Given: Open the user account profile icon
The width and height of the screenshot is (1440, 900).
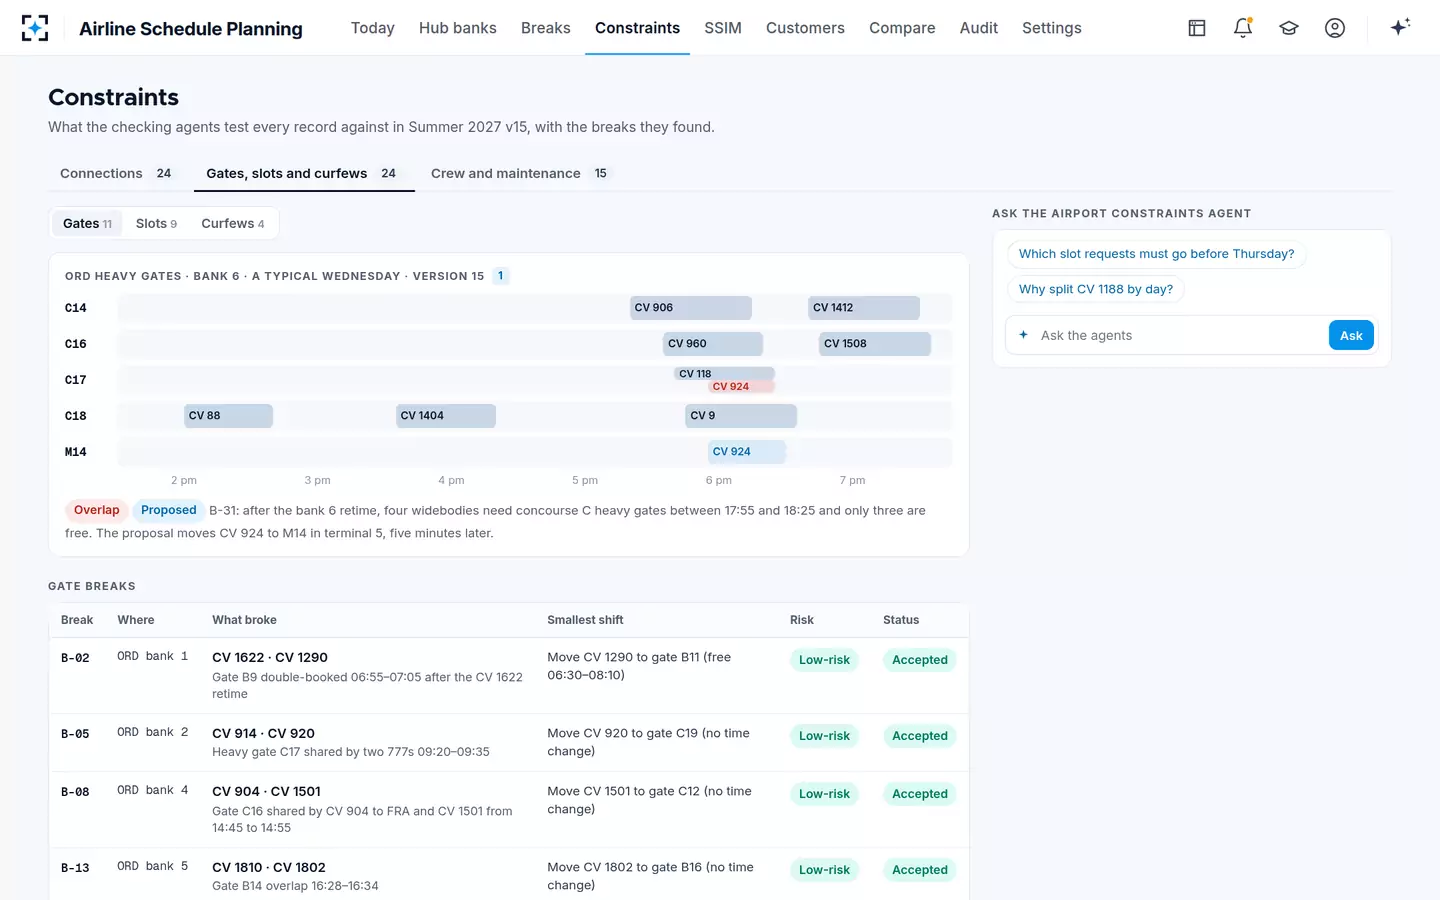Looking at the screenshot, I should 1335,28.
